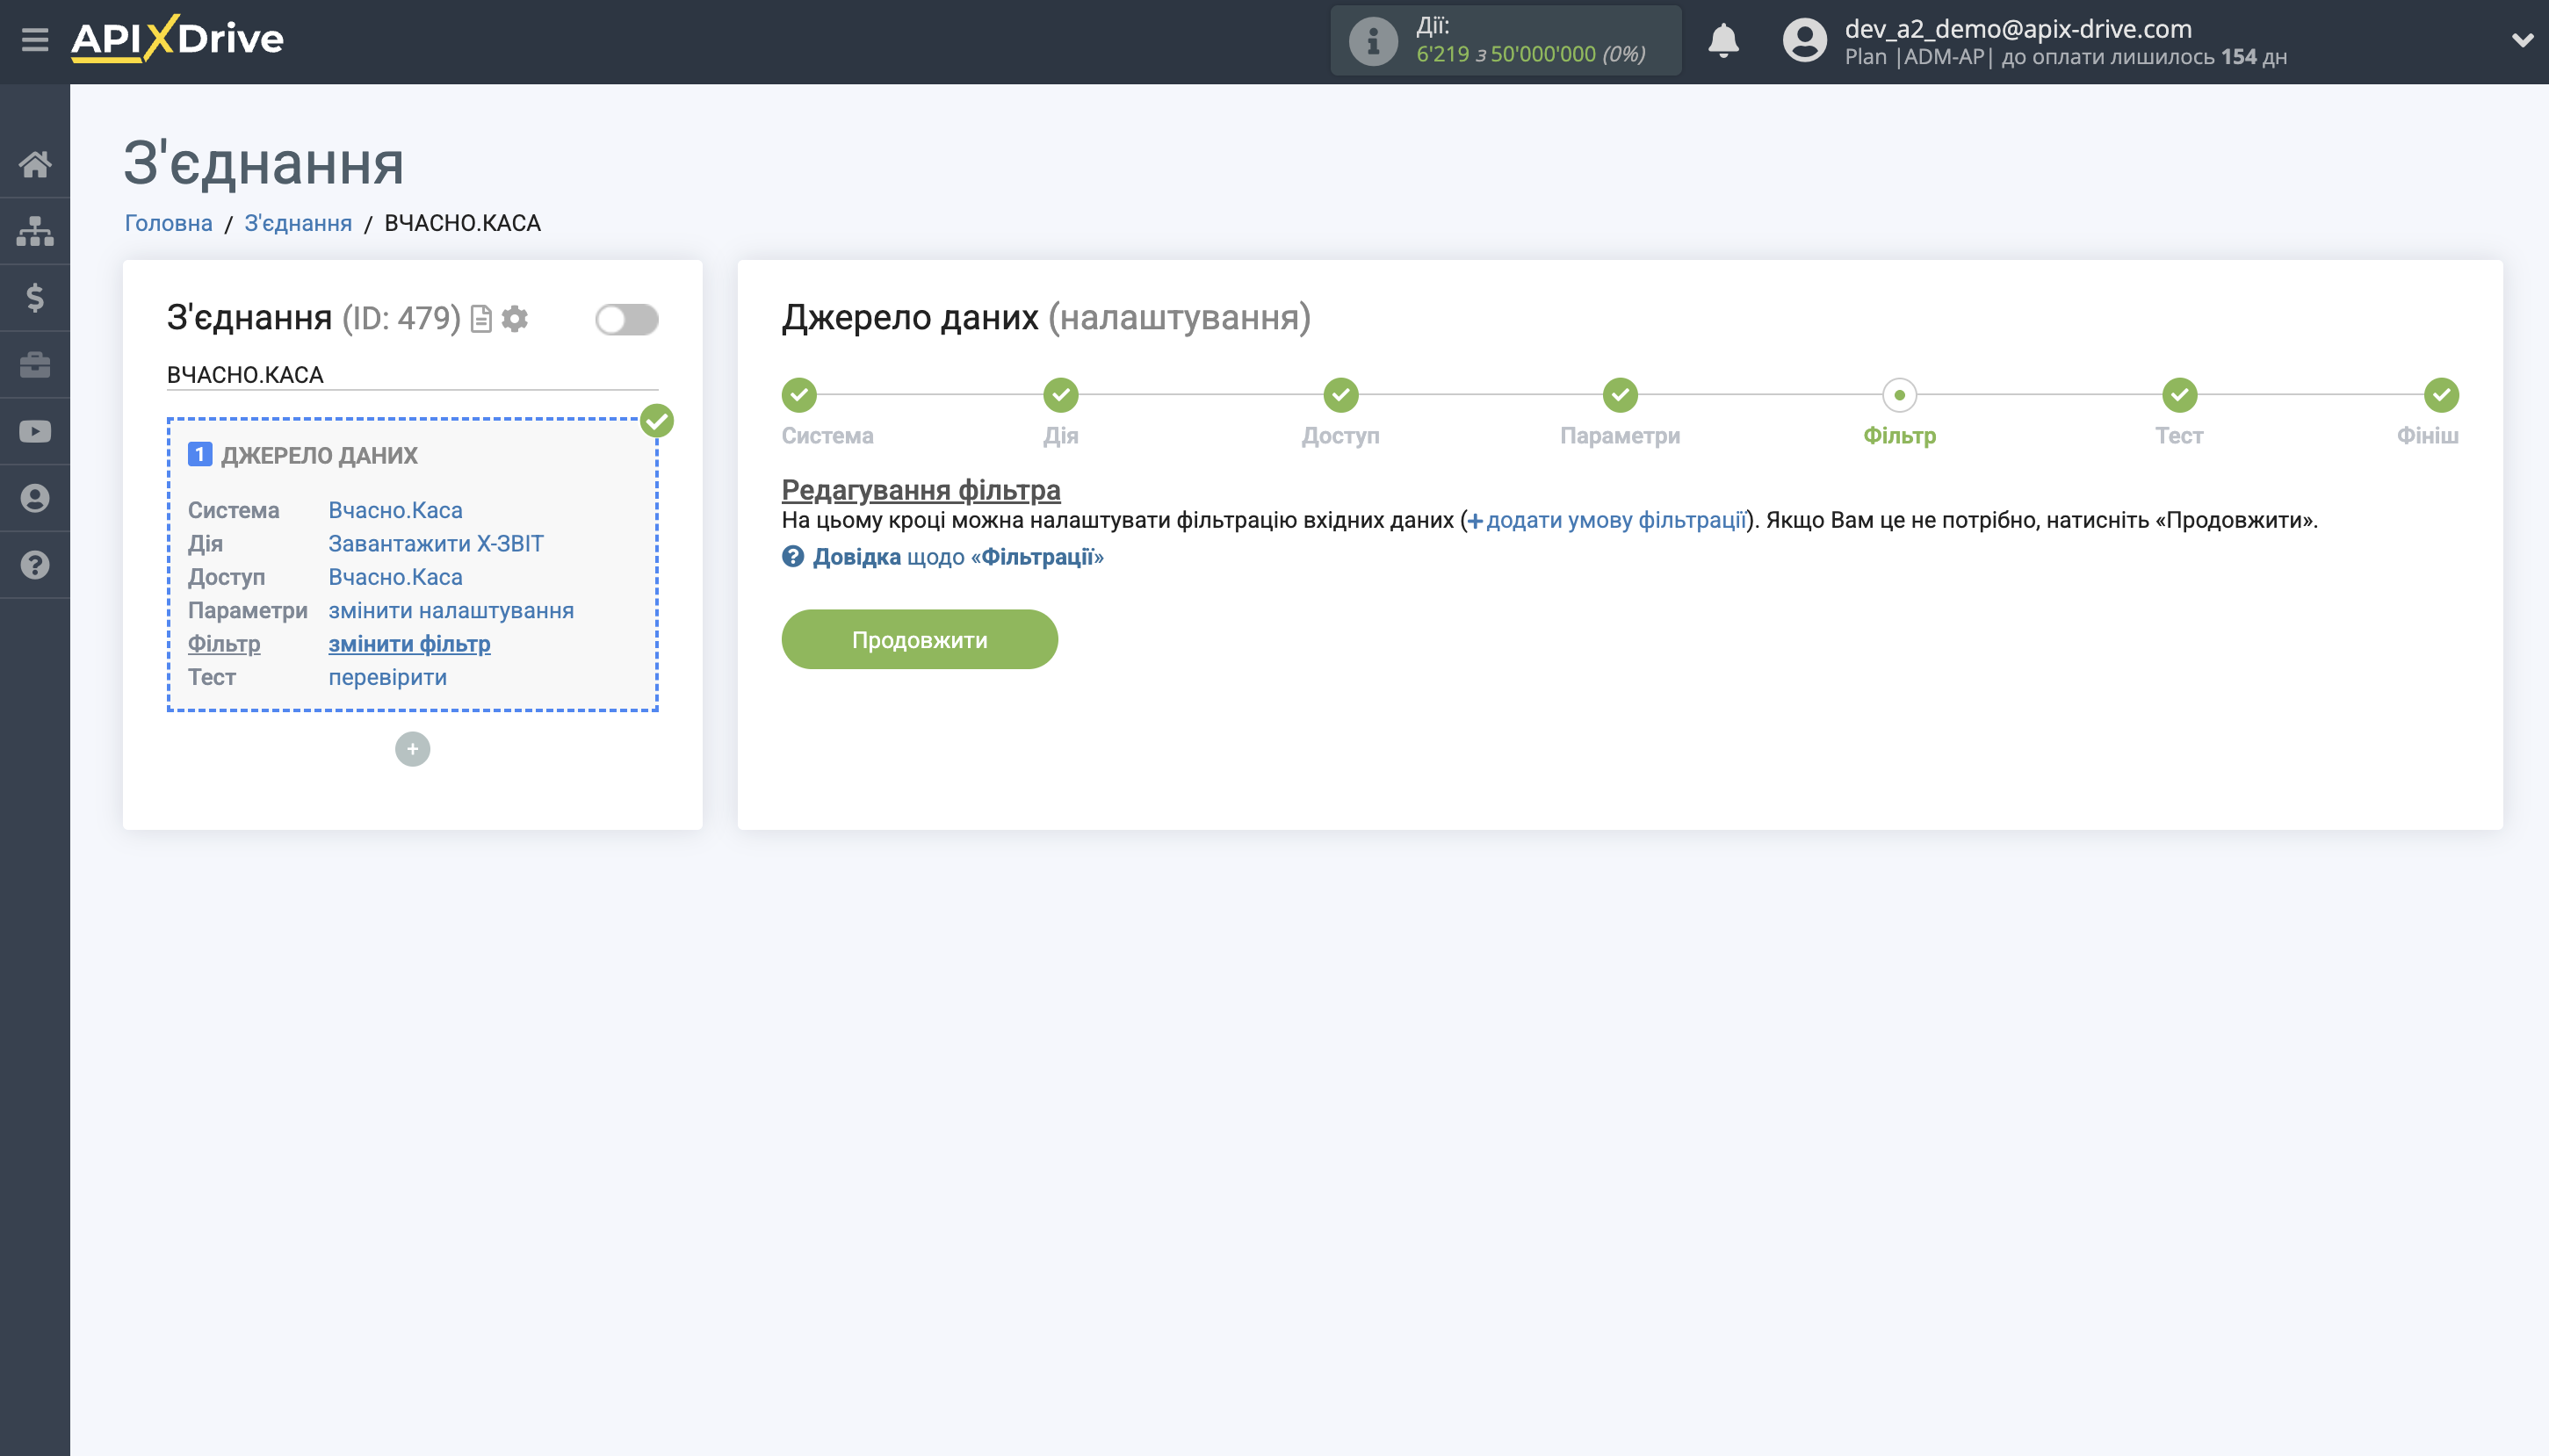Go to Home via sidebar house icon
This screenshot has width=2549, height=1456.
pyautogui.click(x=35, y=164)
